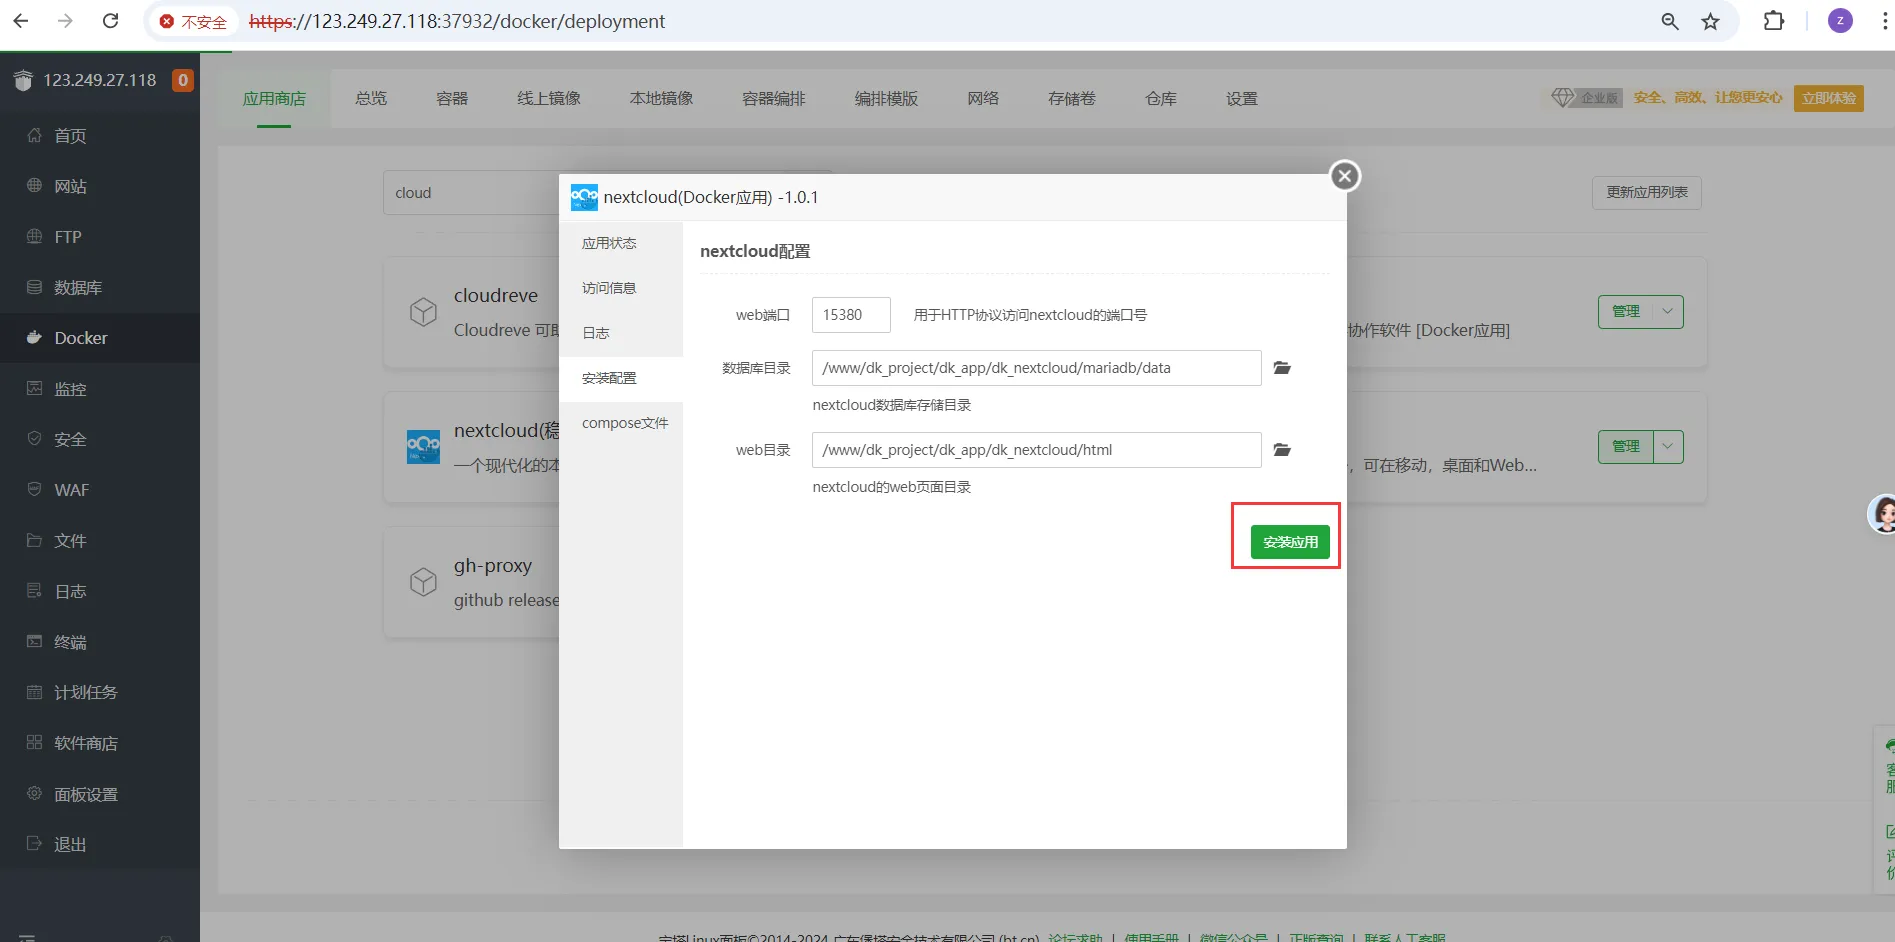Select the Docker whale icon in sidebar
This screenshot has width=1895, height=942.
click(34, 338)
